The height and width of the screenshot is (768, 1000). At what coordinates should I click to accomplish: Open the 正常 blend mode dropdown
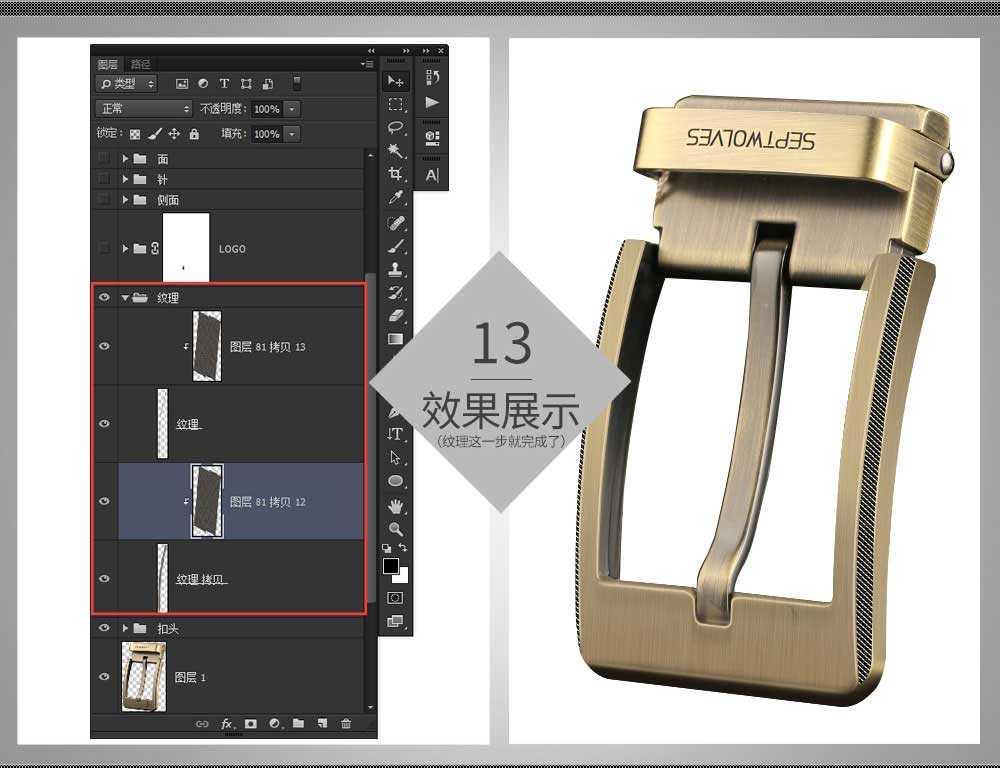[143, 109]
